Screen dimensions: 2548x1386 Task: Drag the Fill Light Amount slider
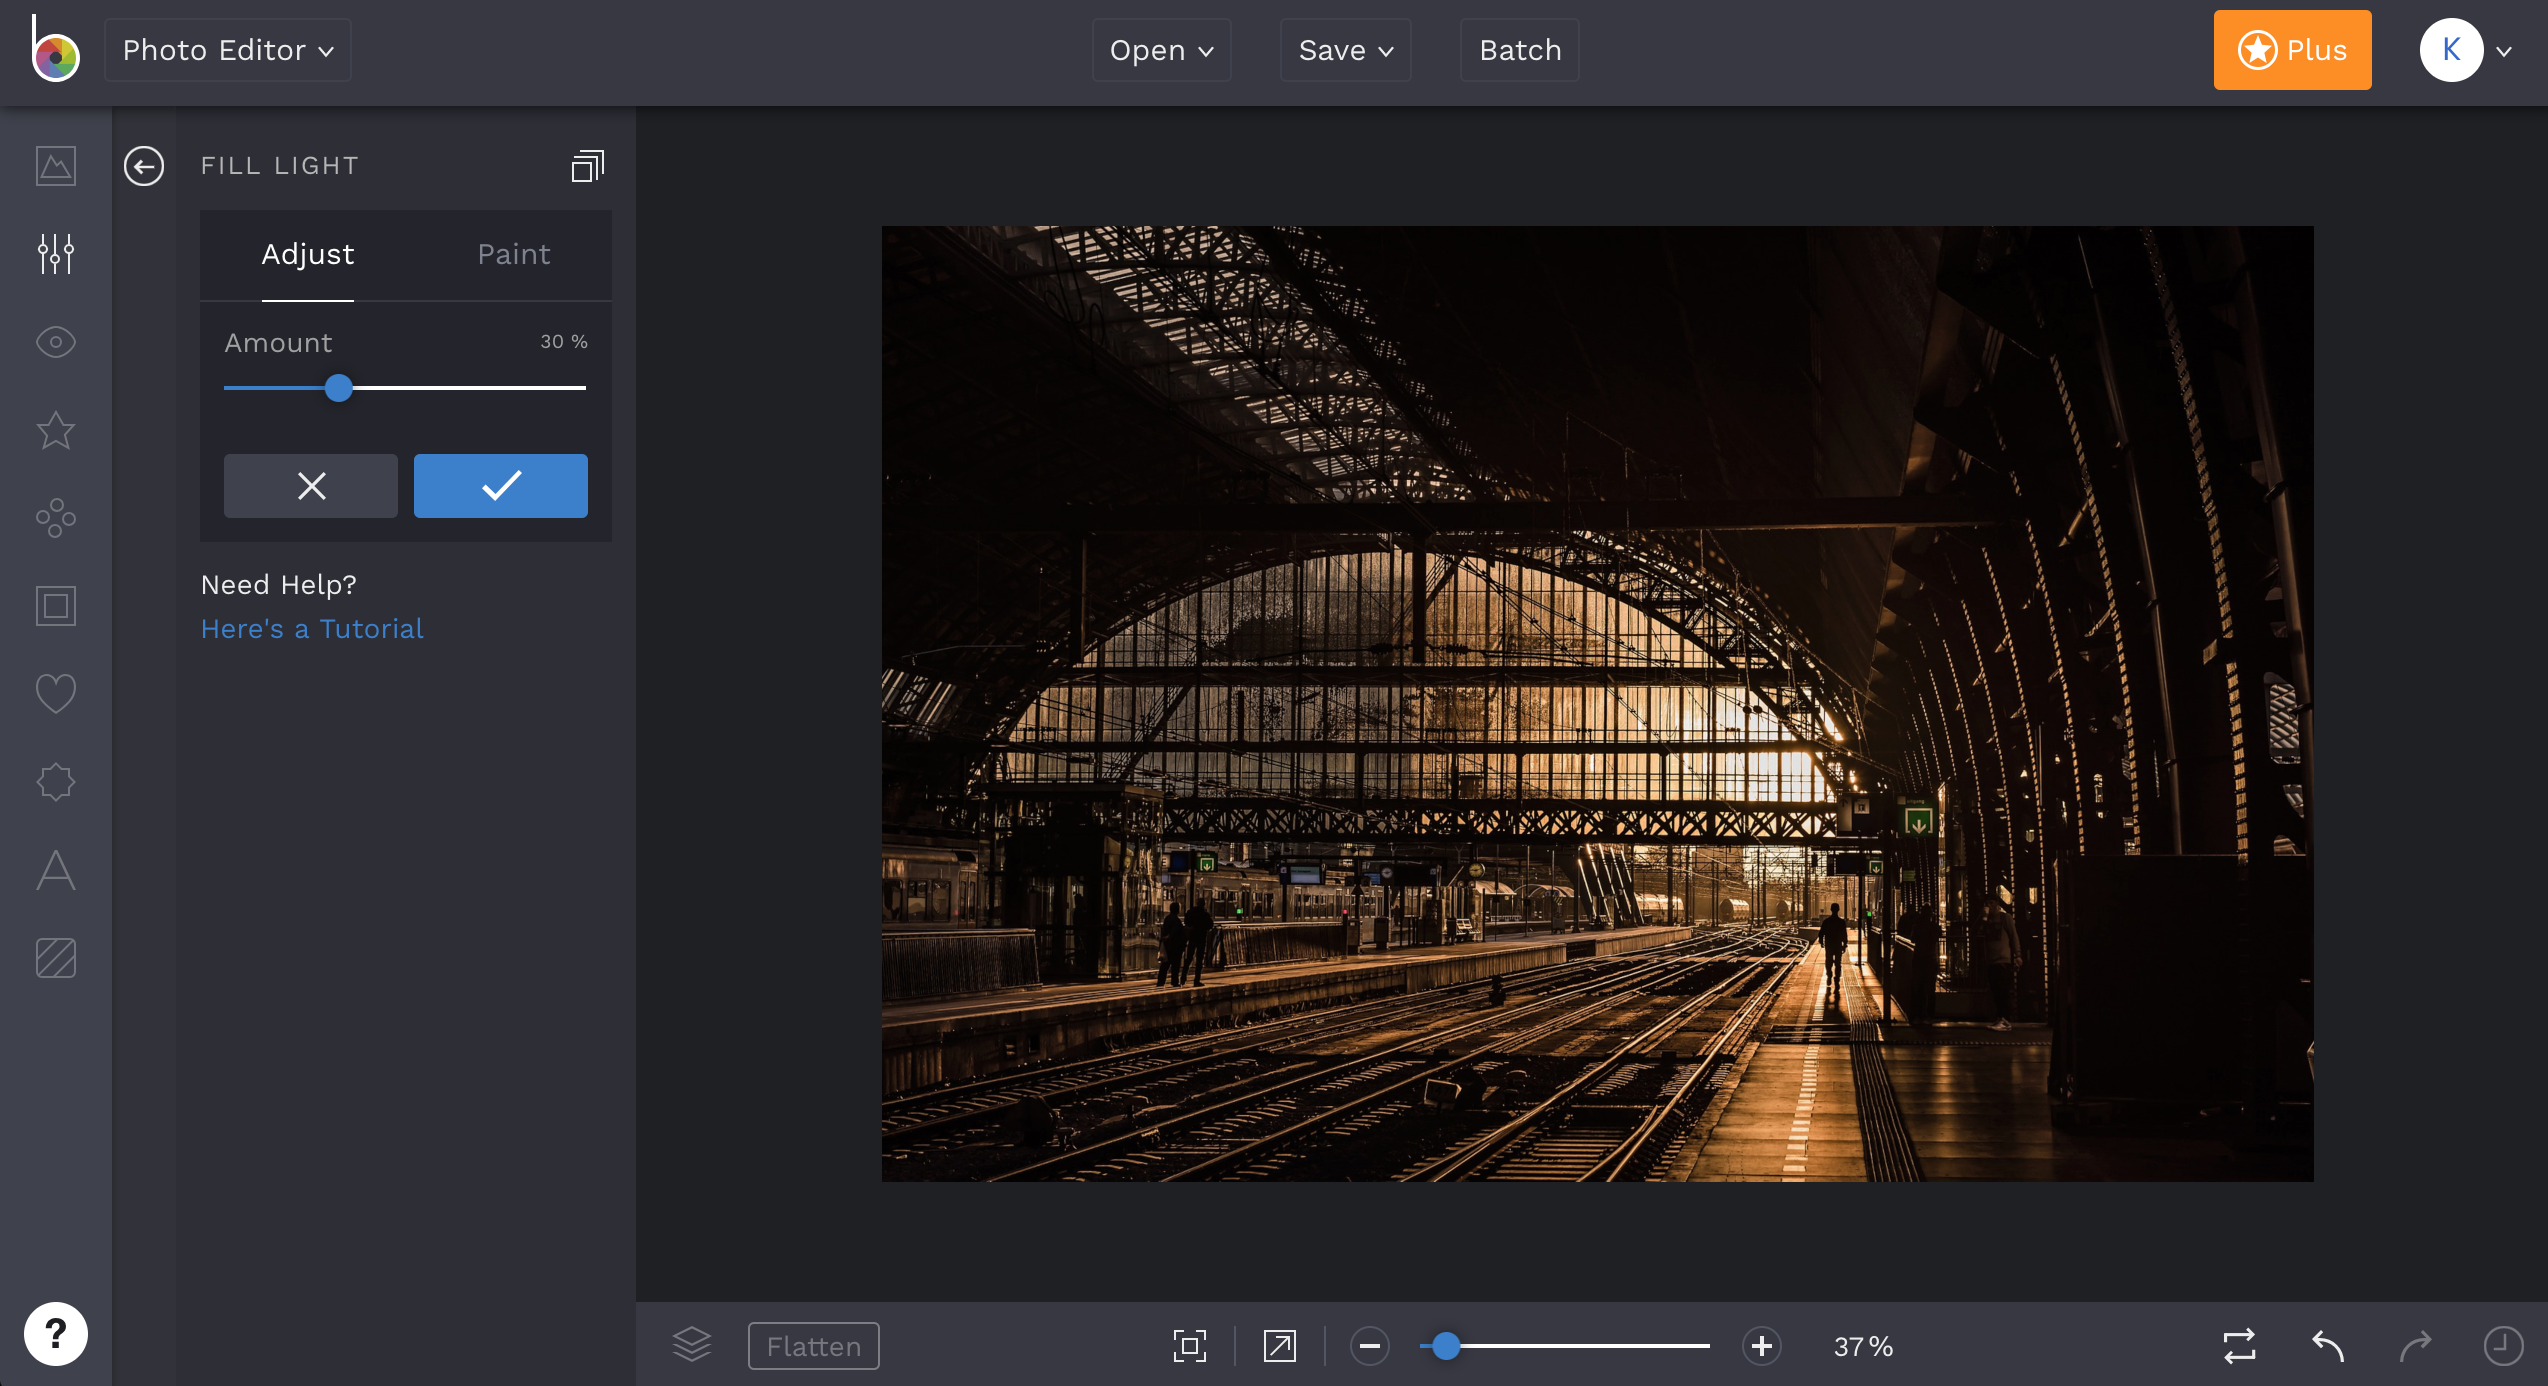click(x=338, y=387)
